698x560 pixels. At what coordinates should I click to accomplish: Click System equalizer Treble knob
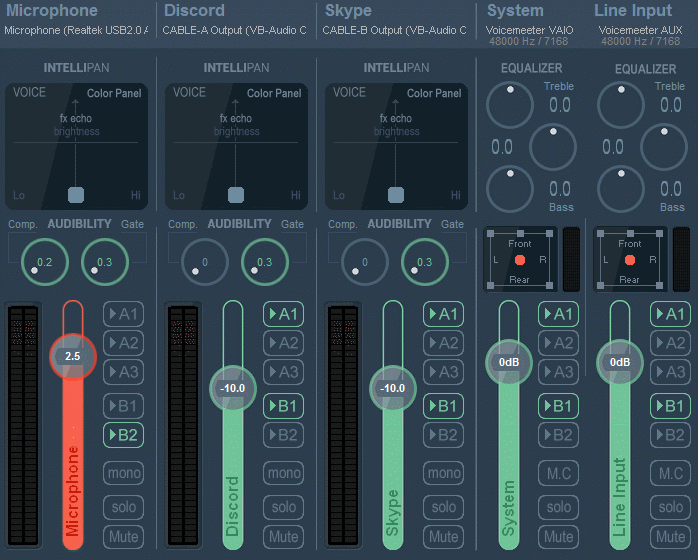coord(510,105)
